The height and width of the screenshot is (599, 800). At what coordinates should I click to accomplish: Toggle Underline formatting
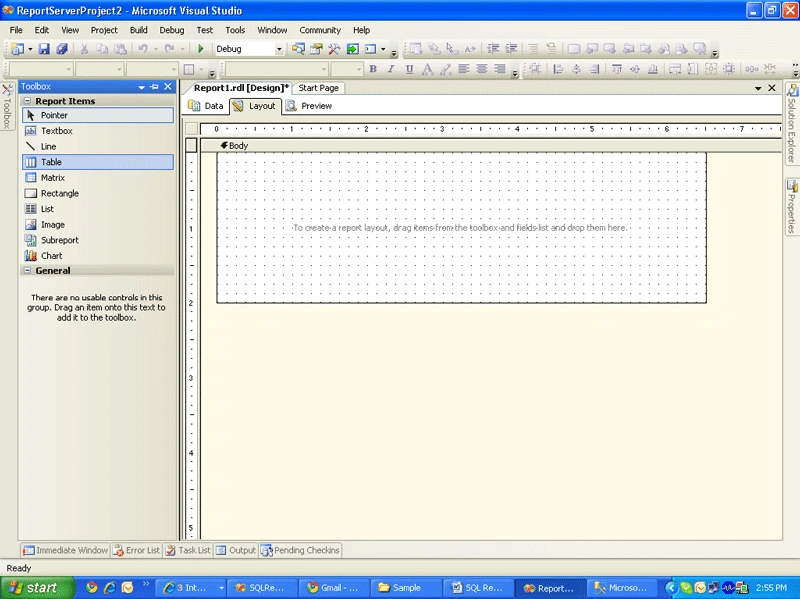409,69
